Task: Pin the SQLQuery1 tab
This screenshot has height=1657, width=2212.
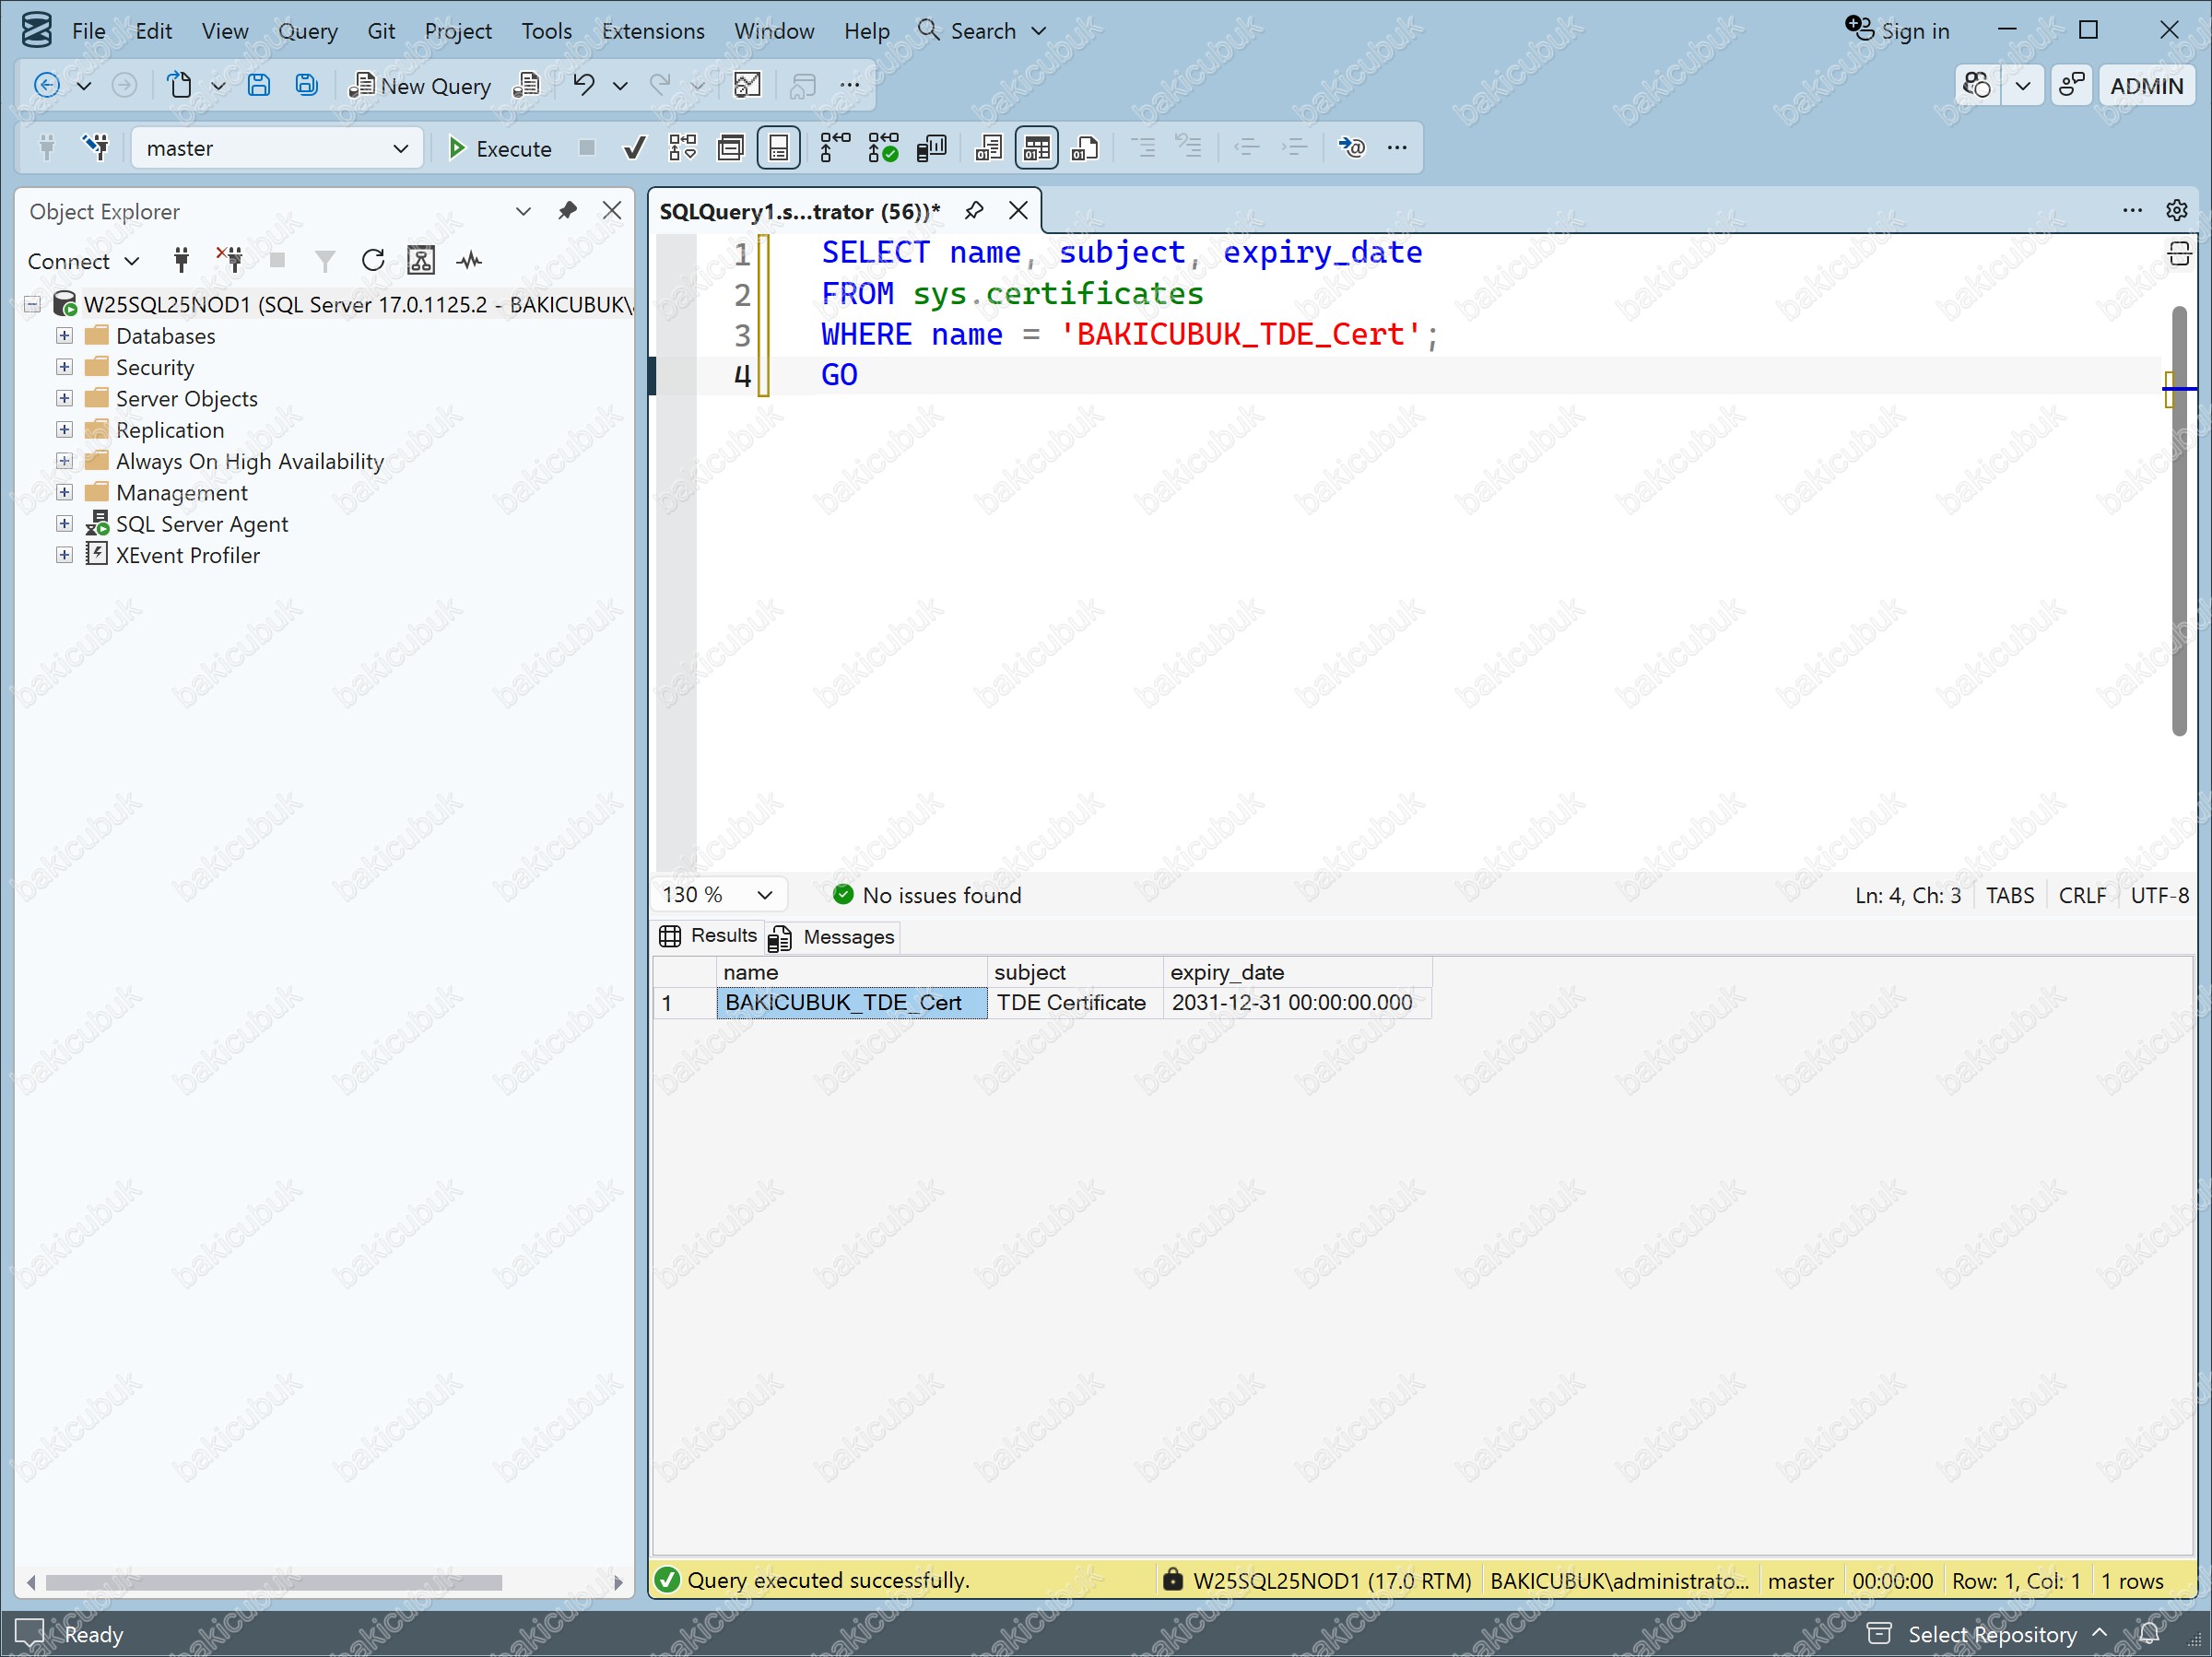Action: tap(974, 211)
